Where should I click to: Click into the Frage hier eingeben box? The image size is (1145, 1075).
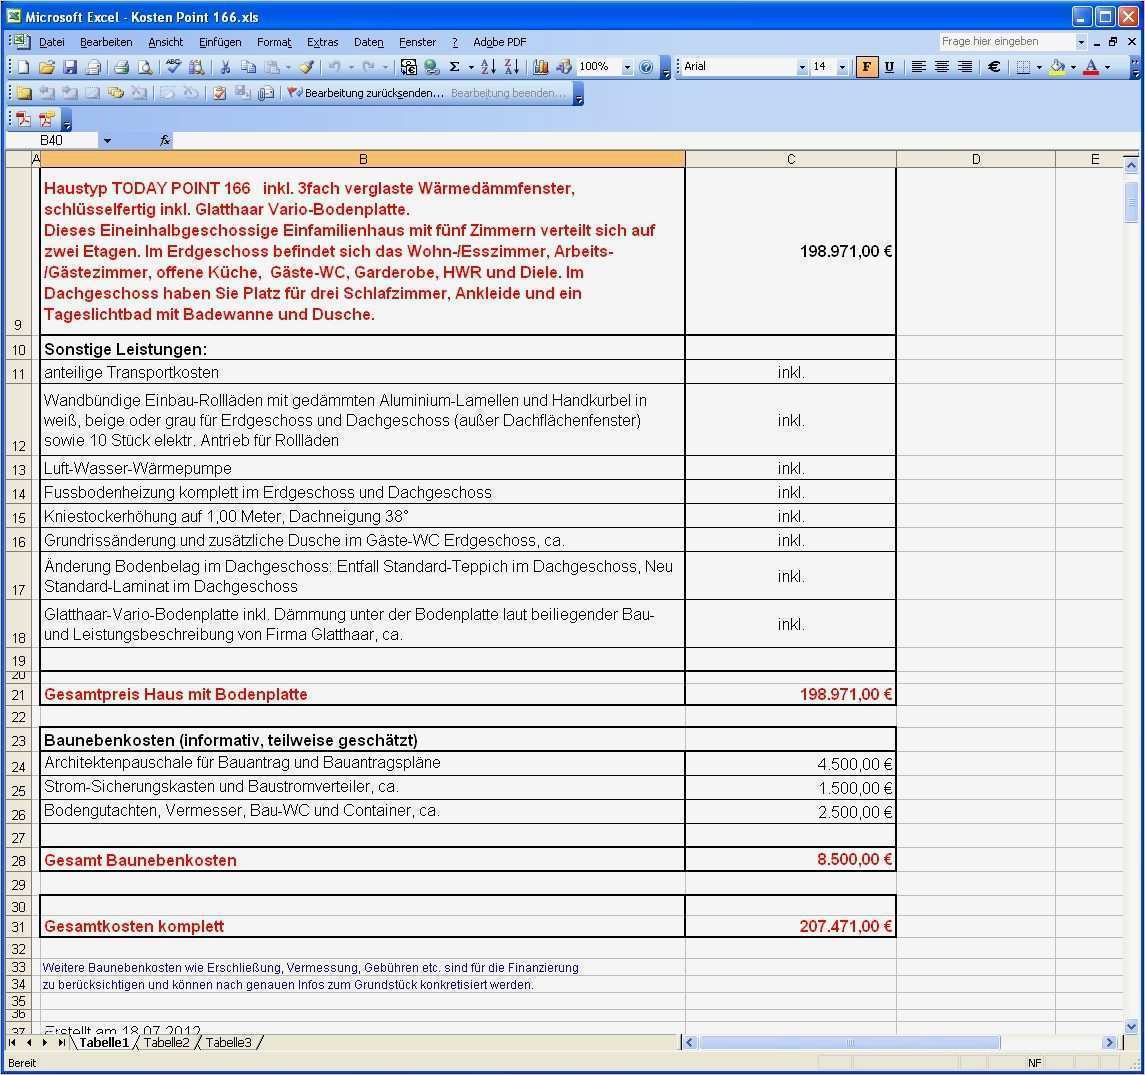1005,41
